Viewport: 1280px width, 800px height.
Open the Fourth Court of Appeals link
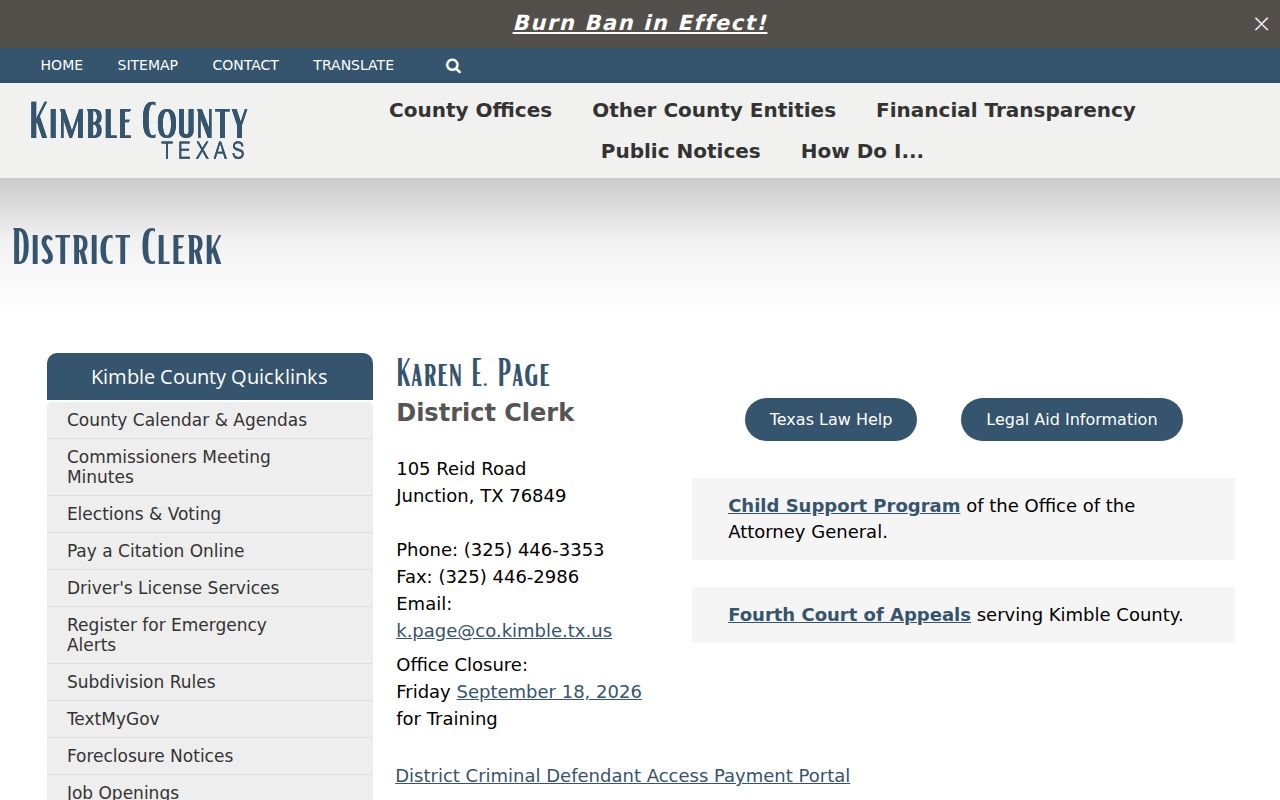(x=849, y=614)
